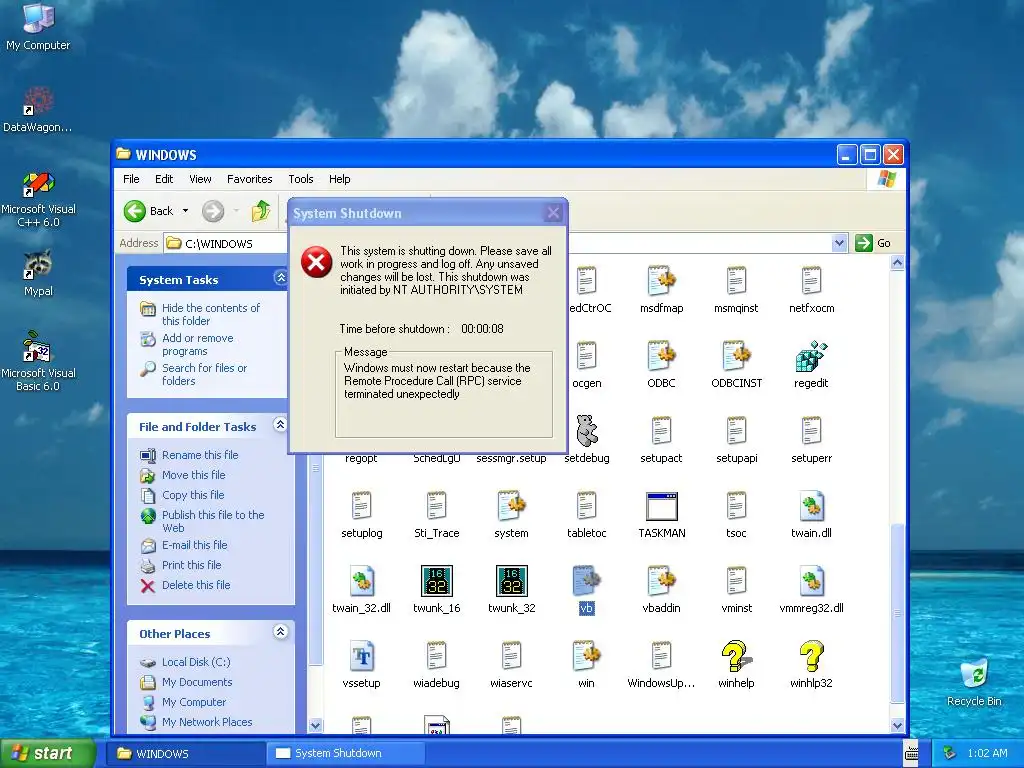The height and width of the screenshot is (768, 1024).
Task: Go to Local Disk (C:)
Action: (196, 662)
